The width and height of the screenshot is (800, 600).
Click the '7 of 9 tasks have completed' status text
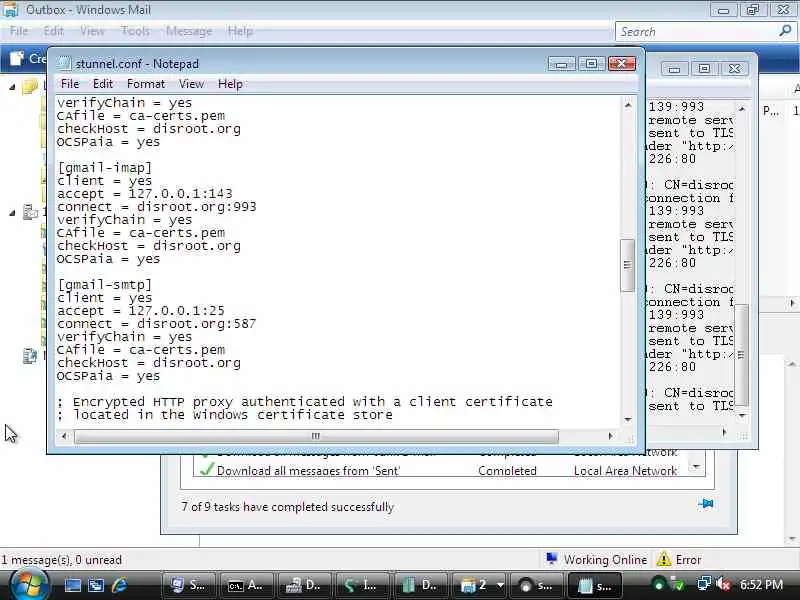click(287, 507)
